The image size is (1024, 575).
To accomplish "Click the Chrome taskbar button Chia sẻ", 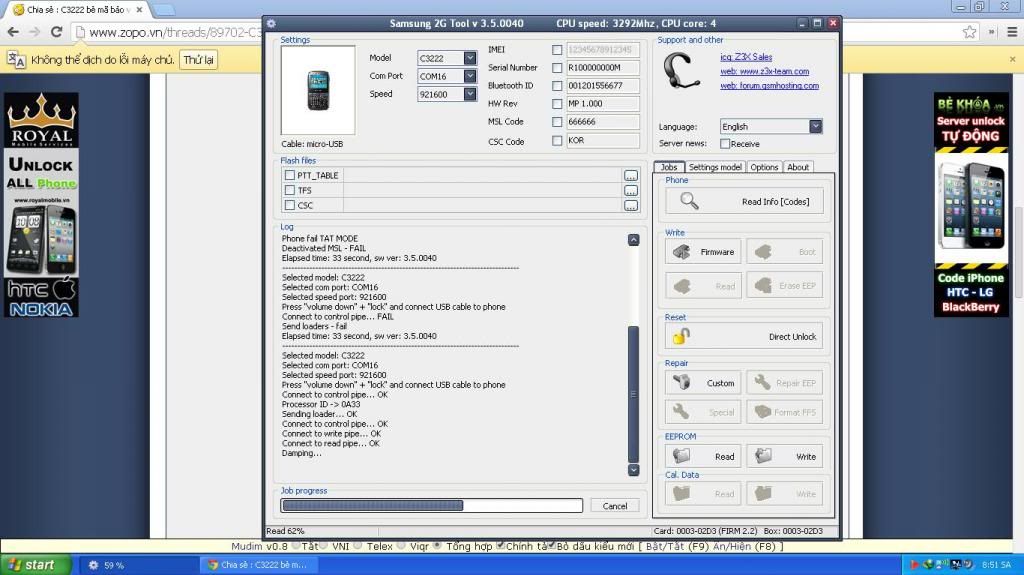I will click(257, 565).
